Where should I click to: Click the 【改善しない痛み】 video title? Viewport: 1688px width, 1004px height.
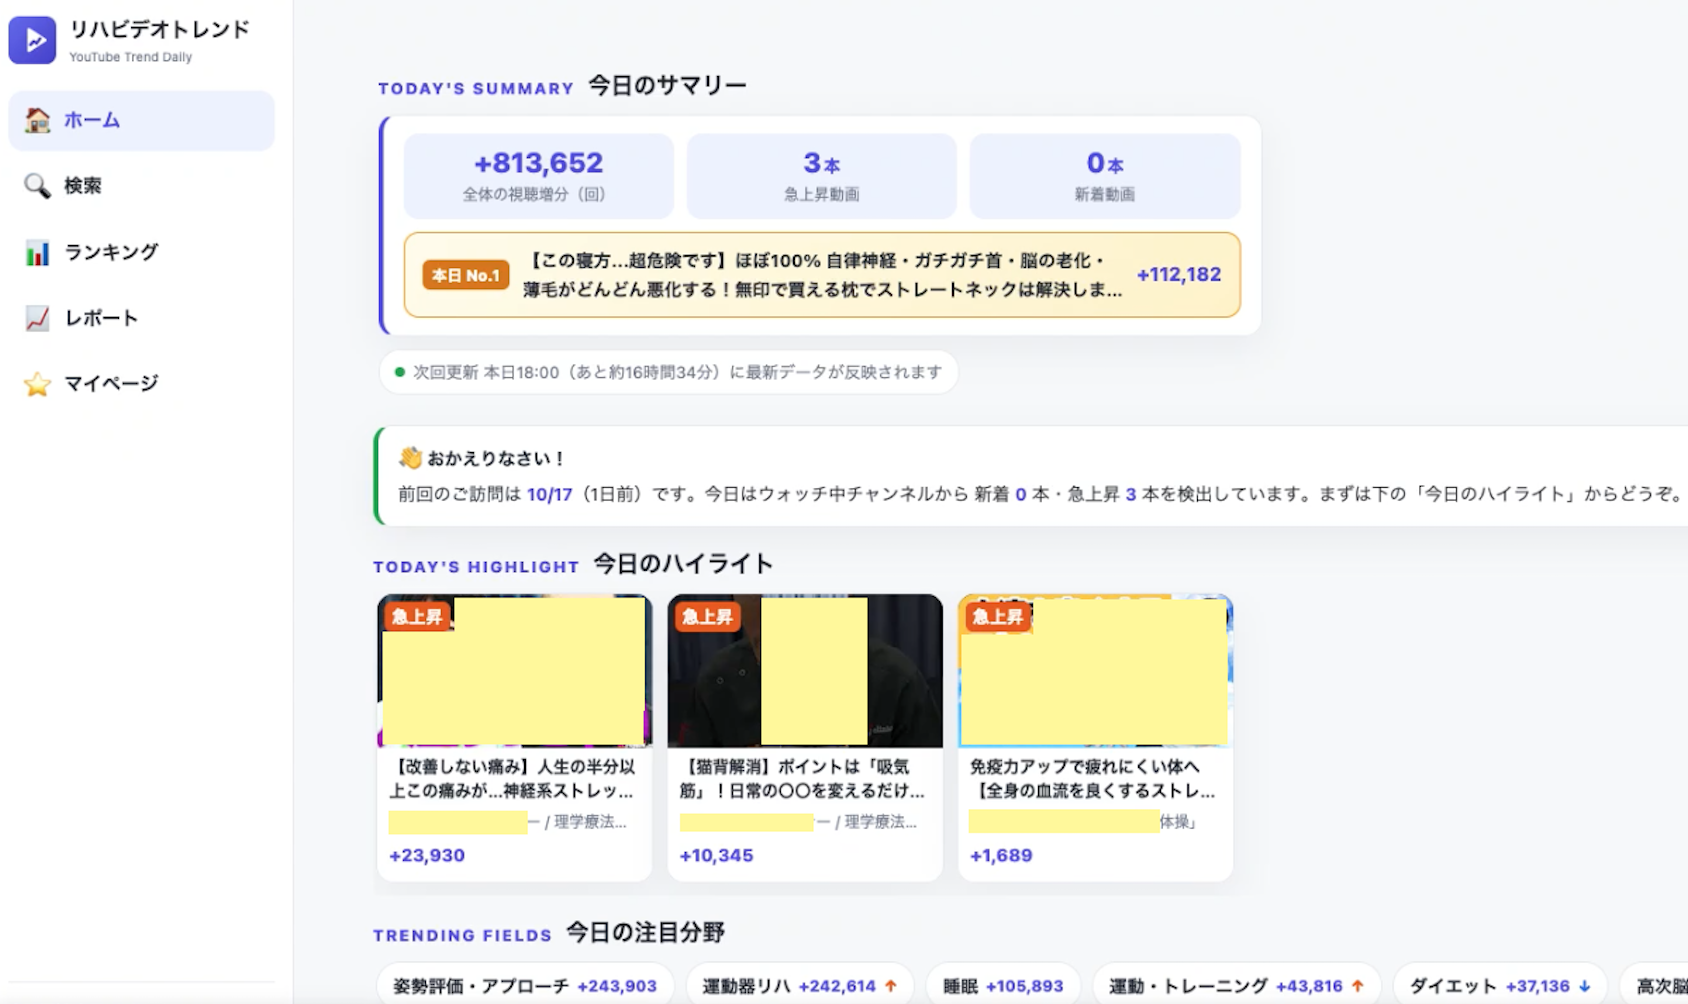coord(512,779)
